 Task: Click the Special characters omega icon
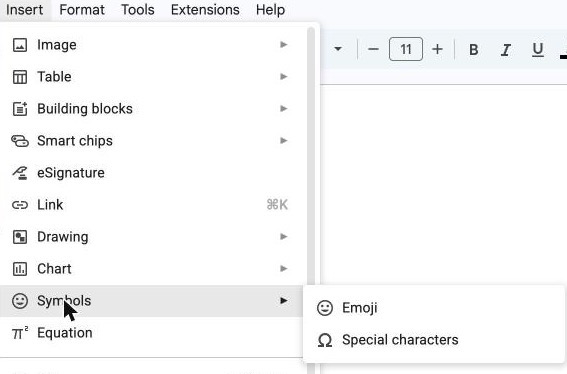click(325, 340)
